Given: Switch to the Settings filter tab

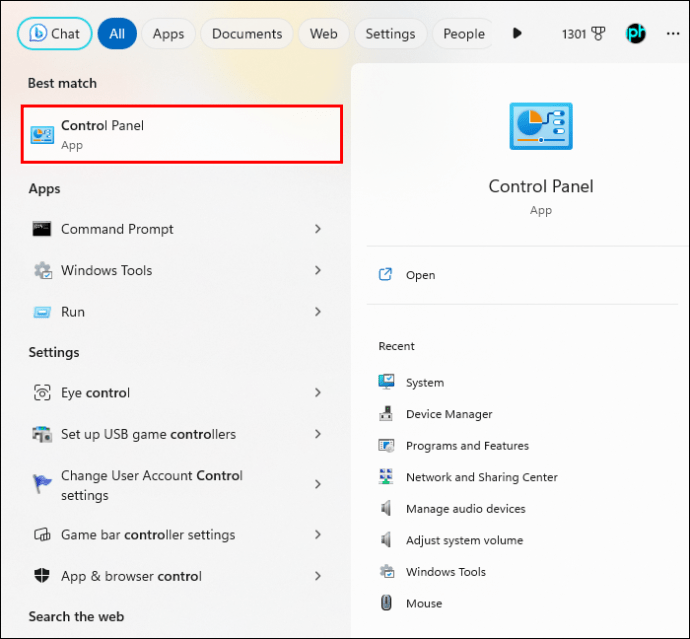Looking at the screenshot, I should (390, 33).
